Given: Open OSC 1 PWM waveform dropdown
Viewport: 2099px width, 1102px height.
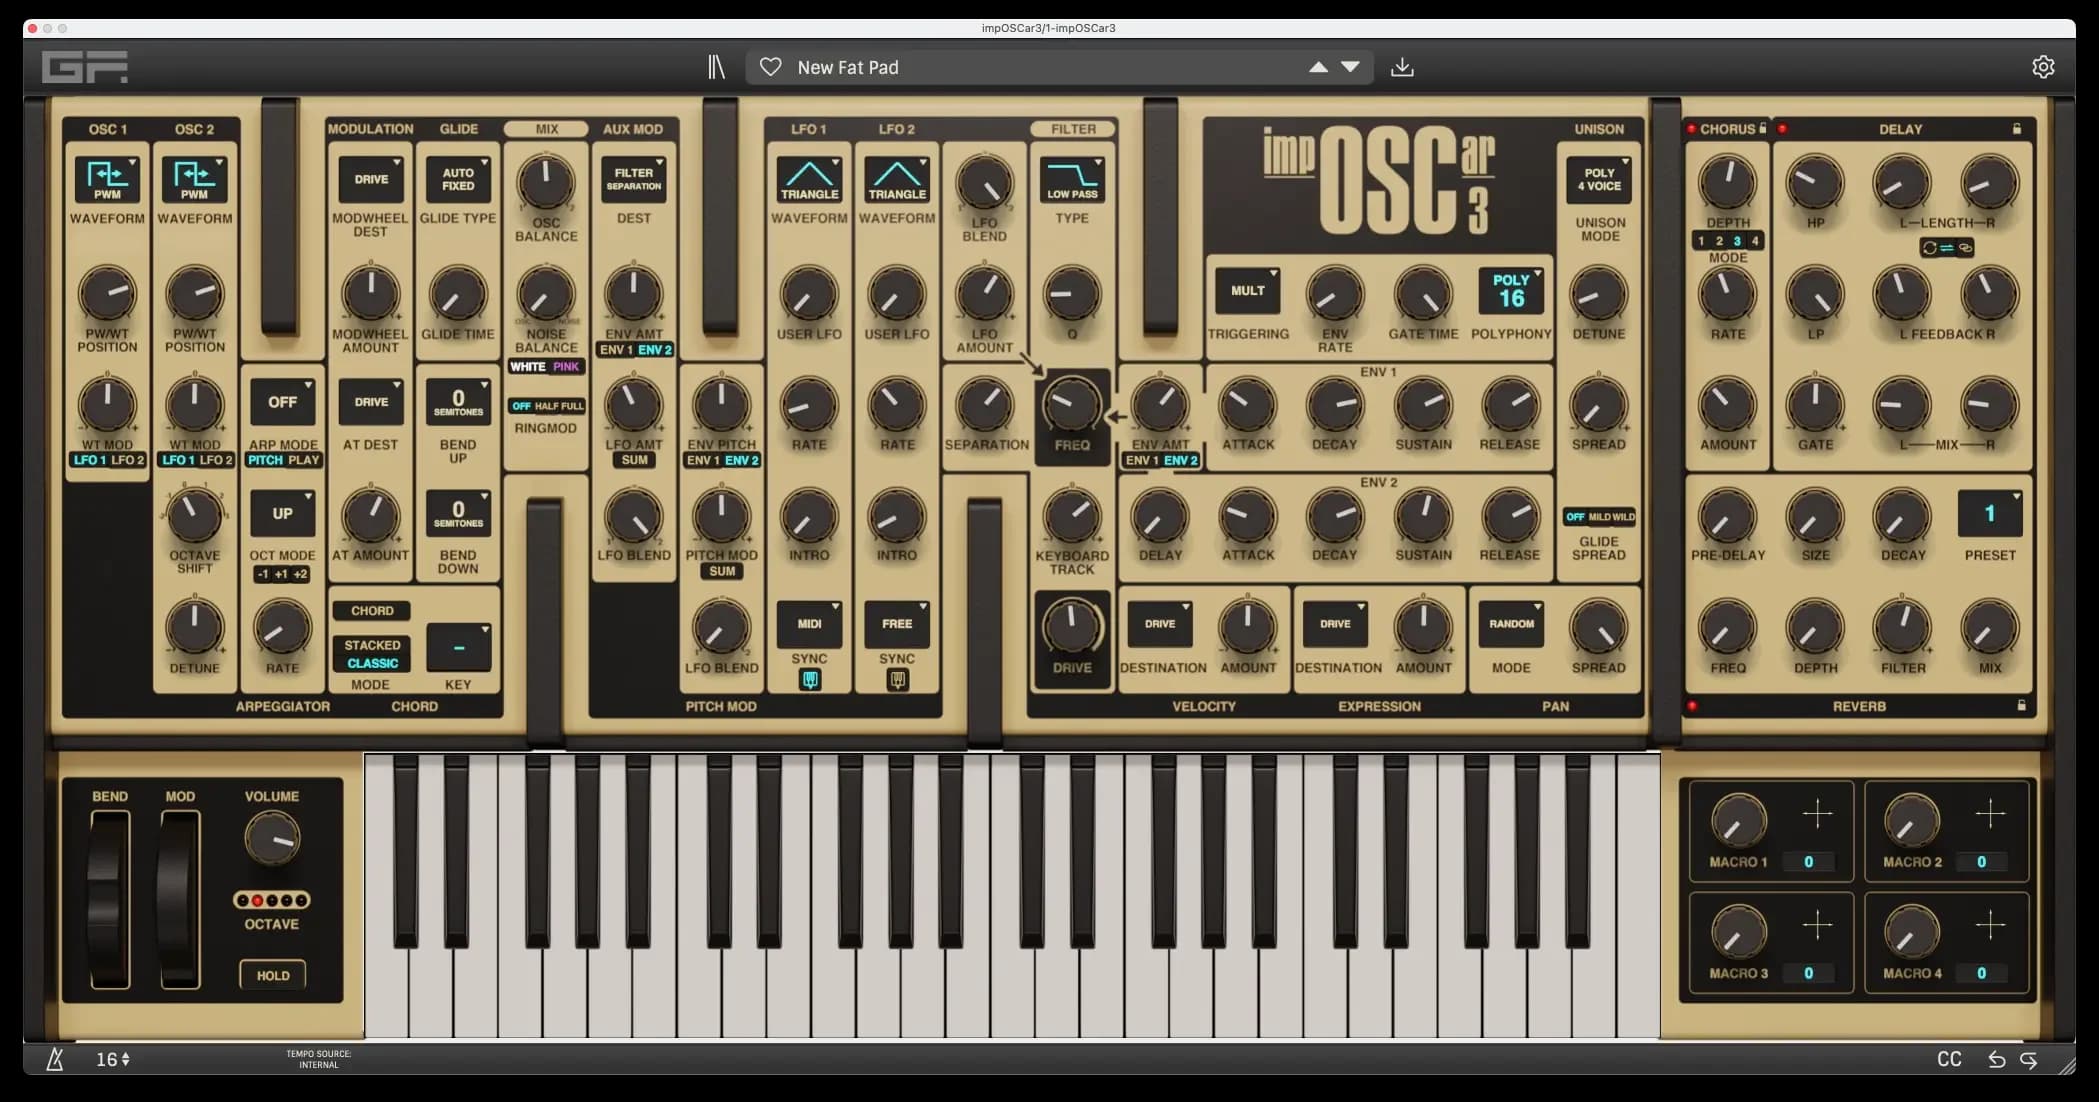Looking at the screenshot, I should (x=107, y=179).
